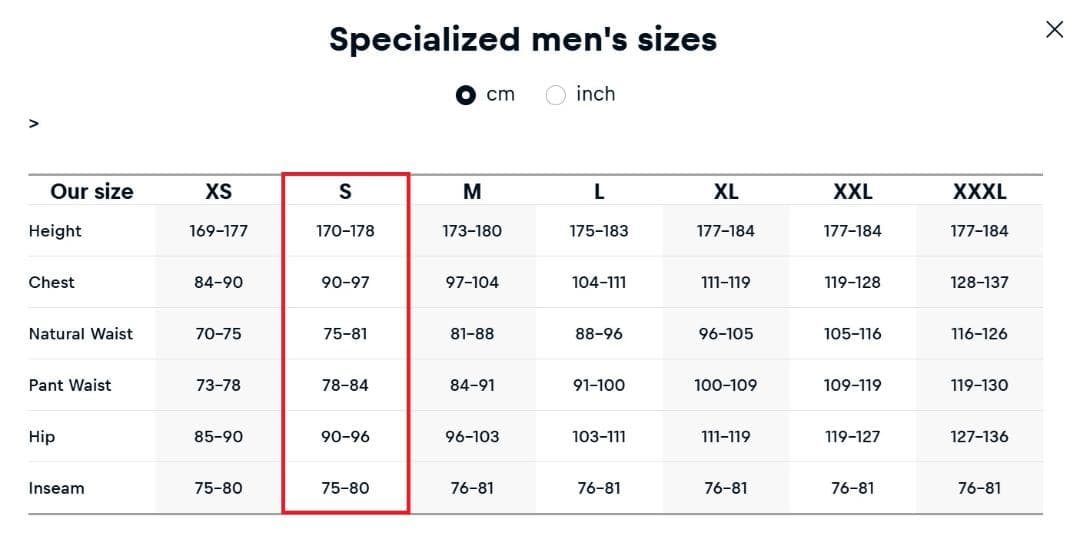Select the S size column header
Viewport: 1080px width, 539px height.
(x=345, y=191)
